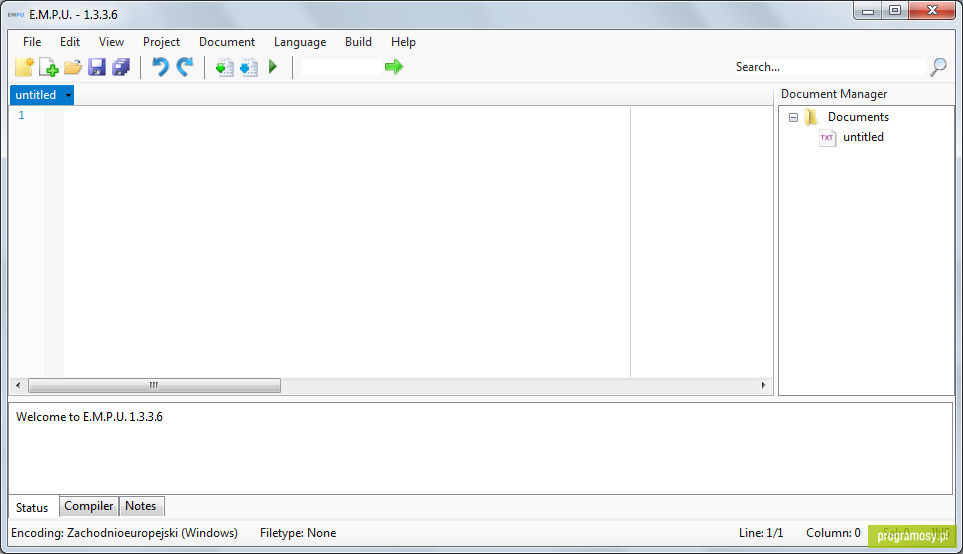Viewport: 963px width, 554px height.
Task: Select untitled in the Document Manager tree
Action: 863,137
